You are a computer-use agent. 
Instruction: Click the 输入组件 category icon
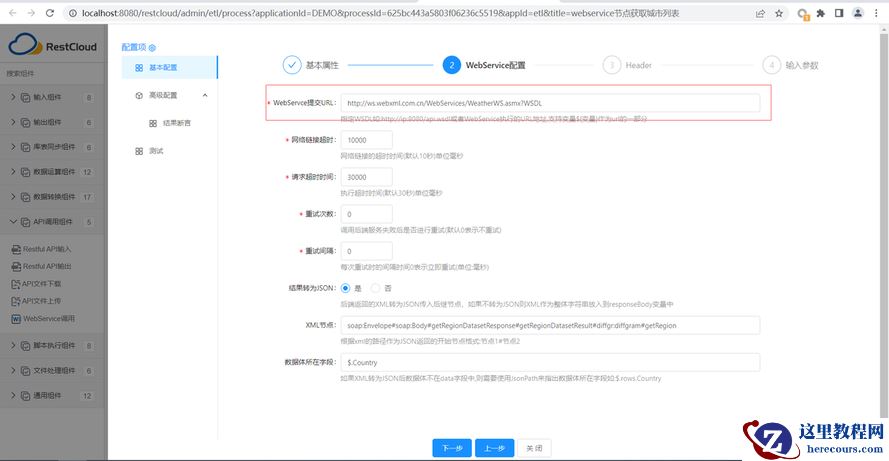click(x=26, y=98)
